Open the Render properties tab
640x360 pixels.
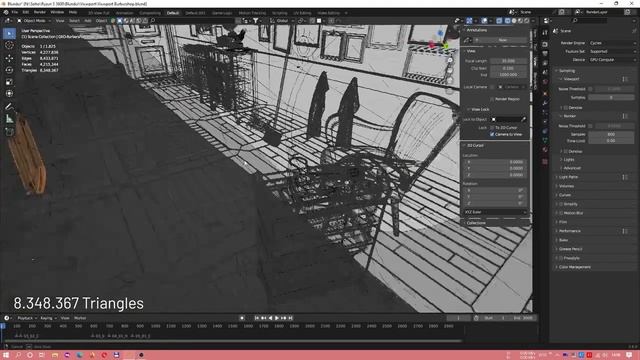click(x=545, y=44)
